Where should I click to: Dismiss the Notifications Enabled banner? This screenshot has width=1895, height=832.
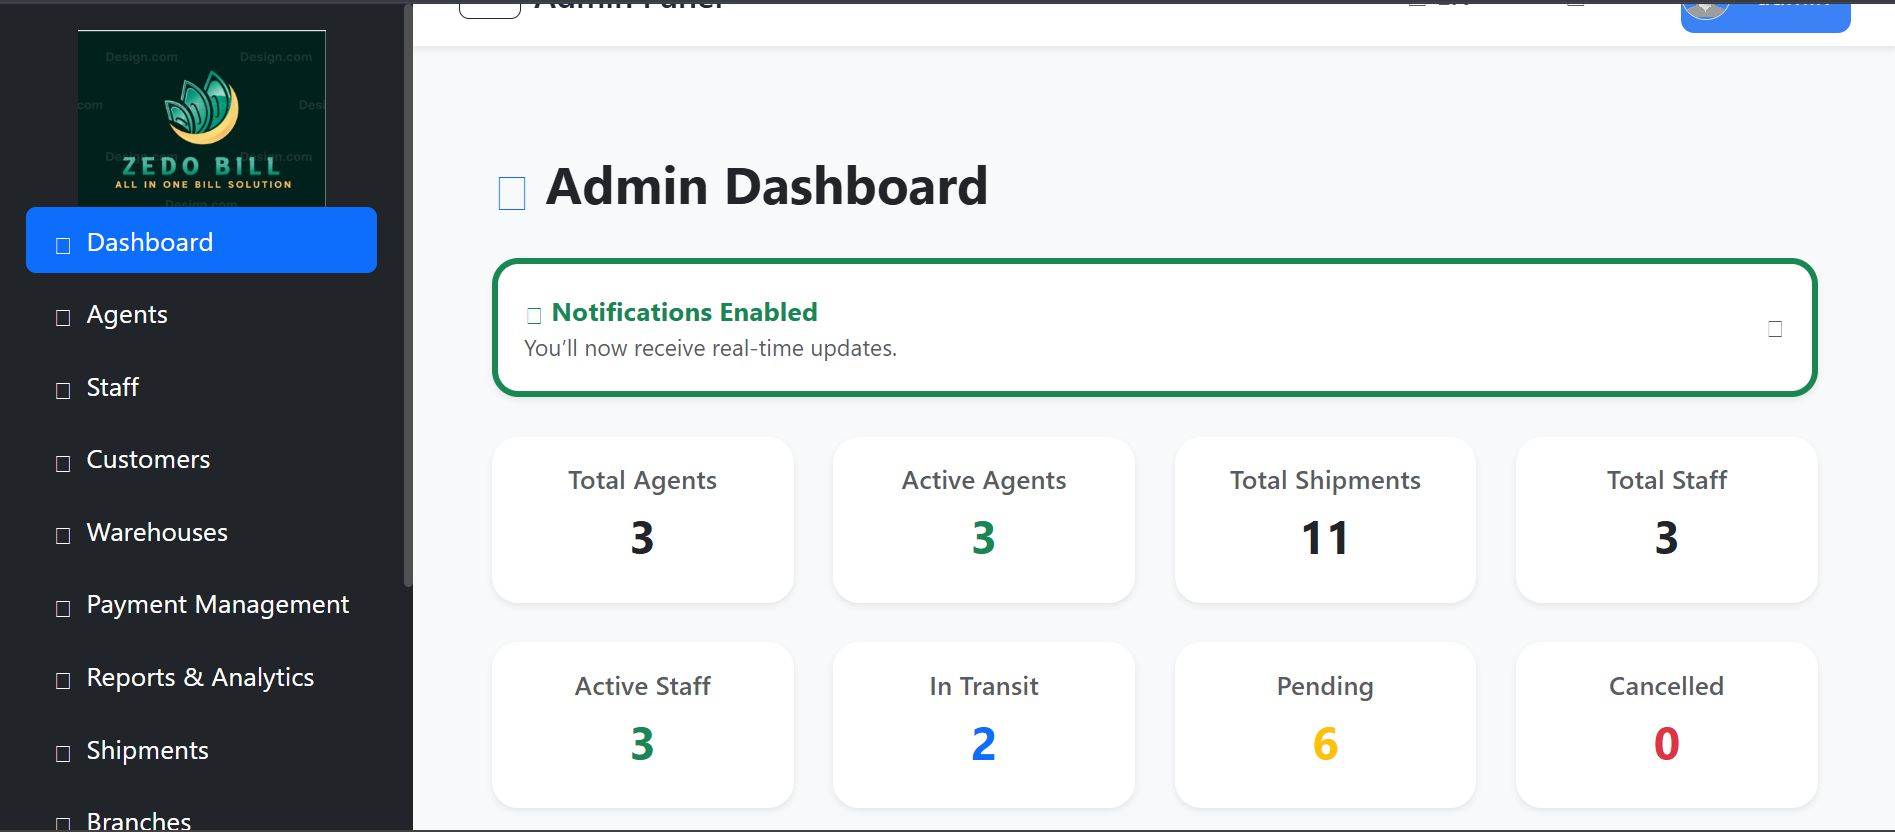1775,329
